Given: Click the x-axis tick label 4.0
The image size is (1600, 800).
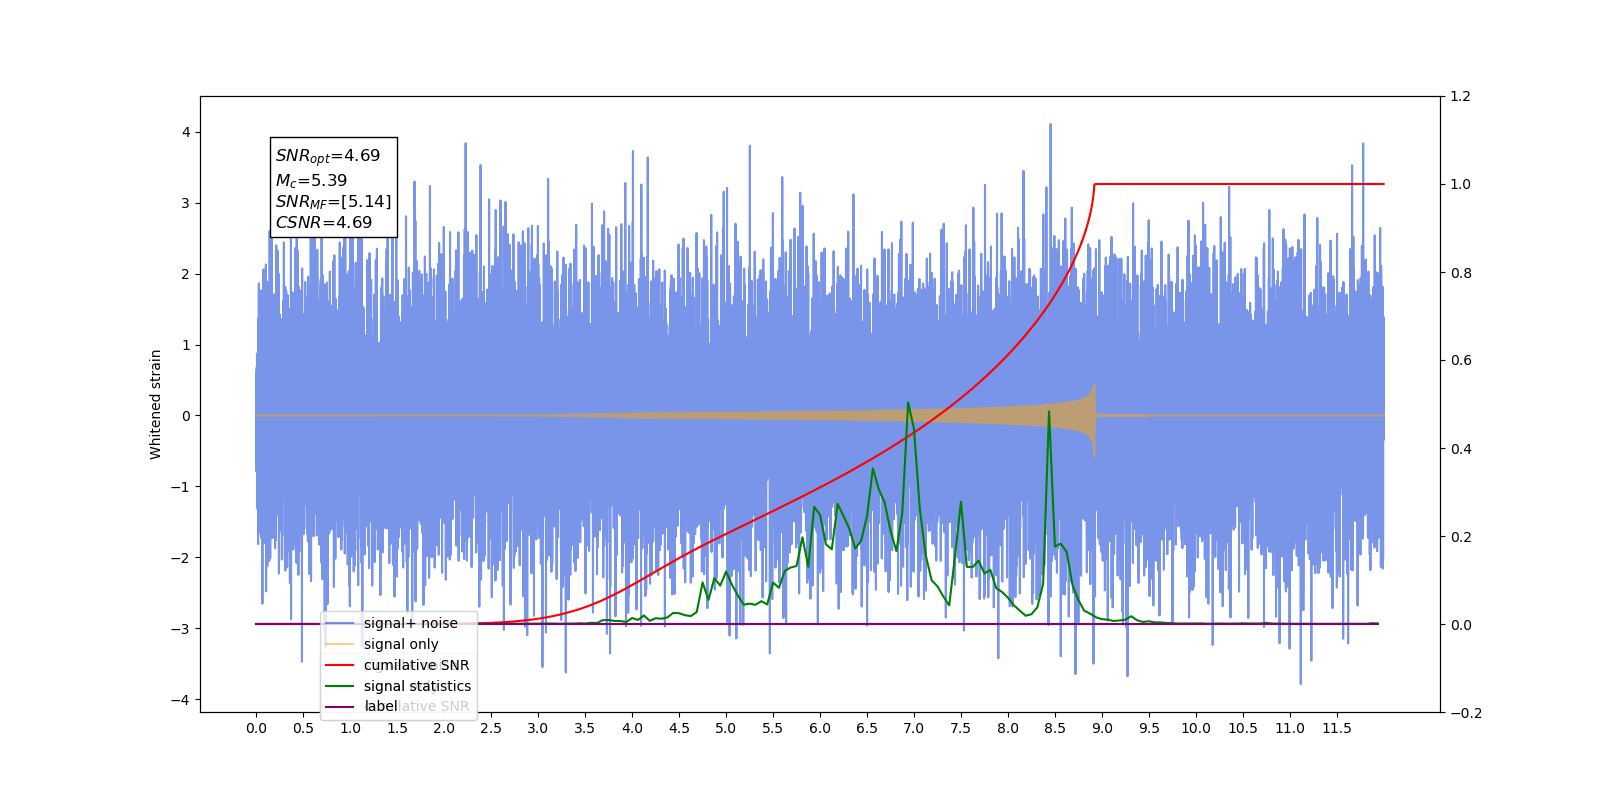Looking at the screenshot, I should (632, 729).
